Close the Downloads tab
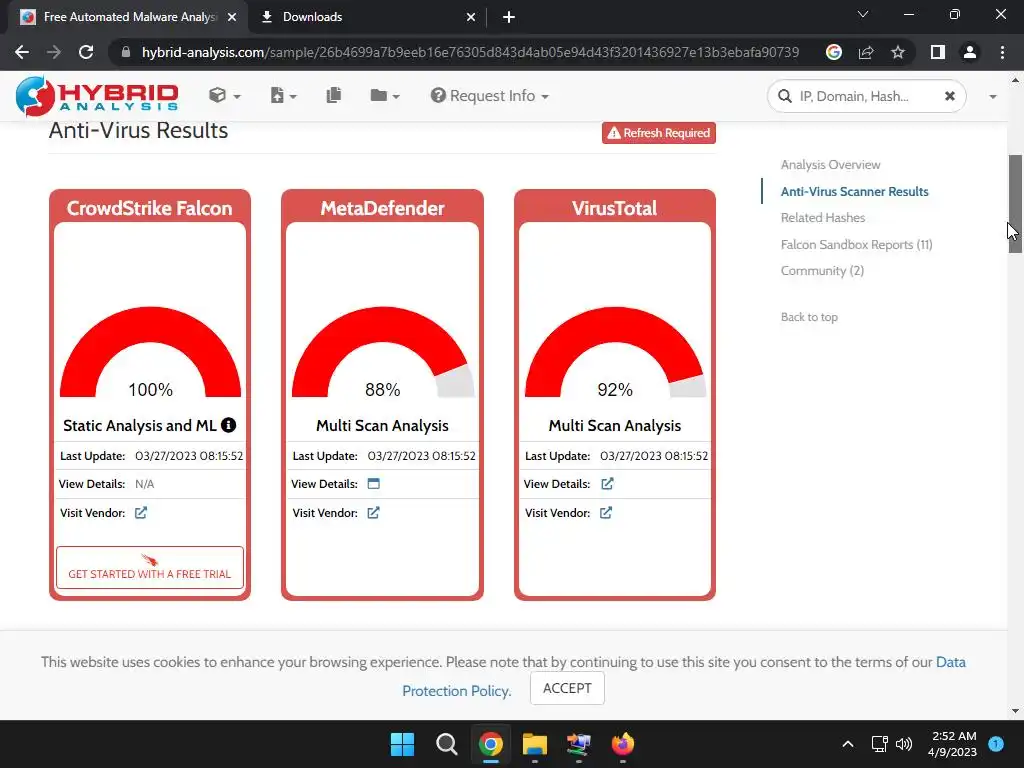This screenshot has width=1024, height=768. click(471, 17)
